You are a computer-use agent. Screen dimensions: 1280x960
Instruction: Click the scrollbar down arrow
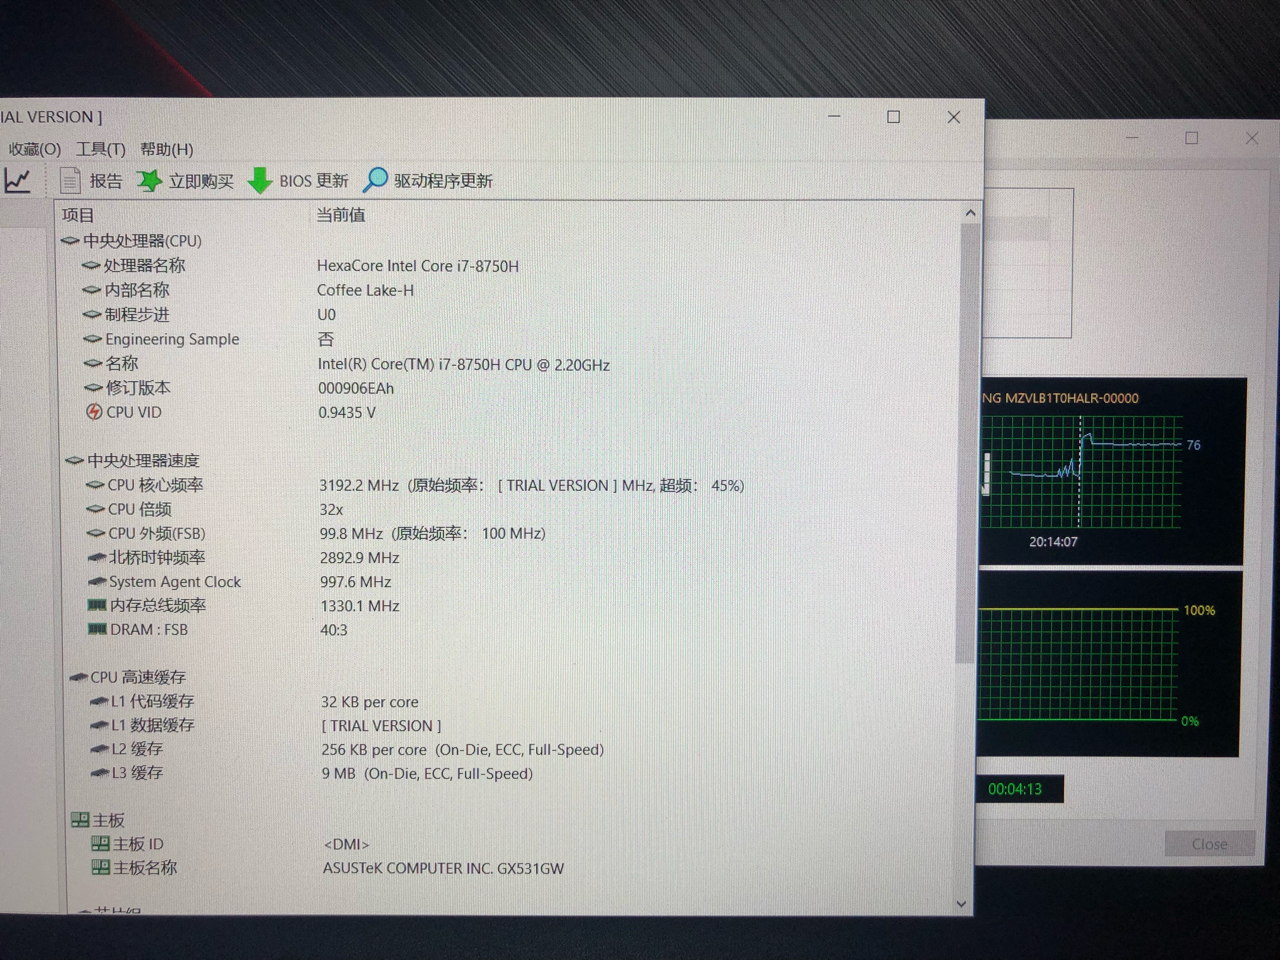(x=961, y=903)
